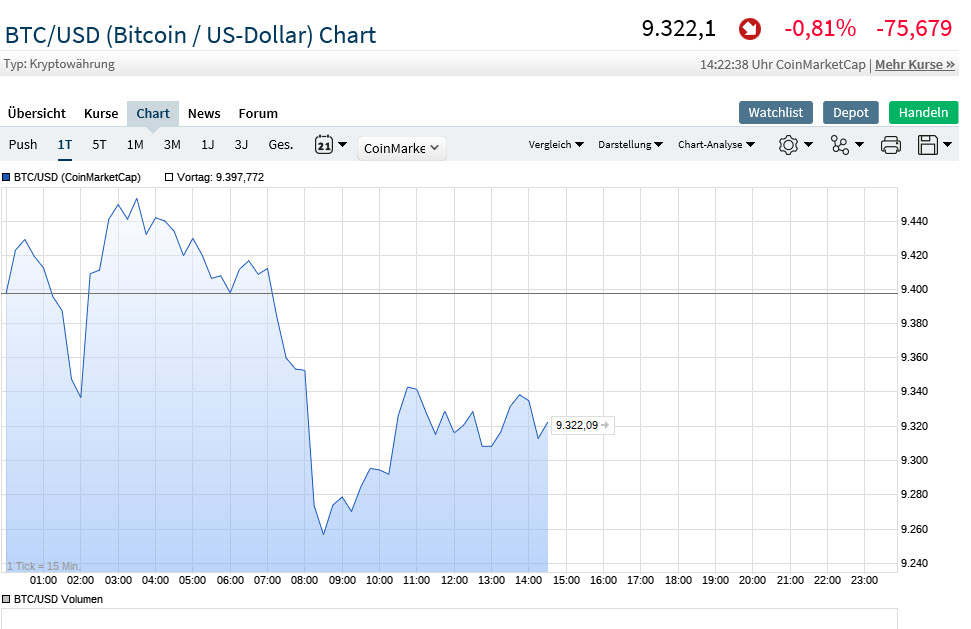Open the Darstellung dropdown
971x629 pixels.
(x=630, y=145)
